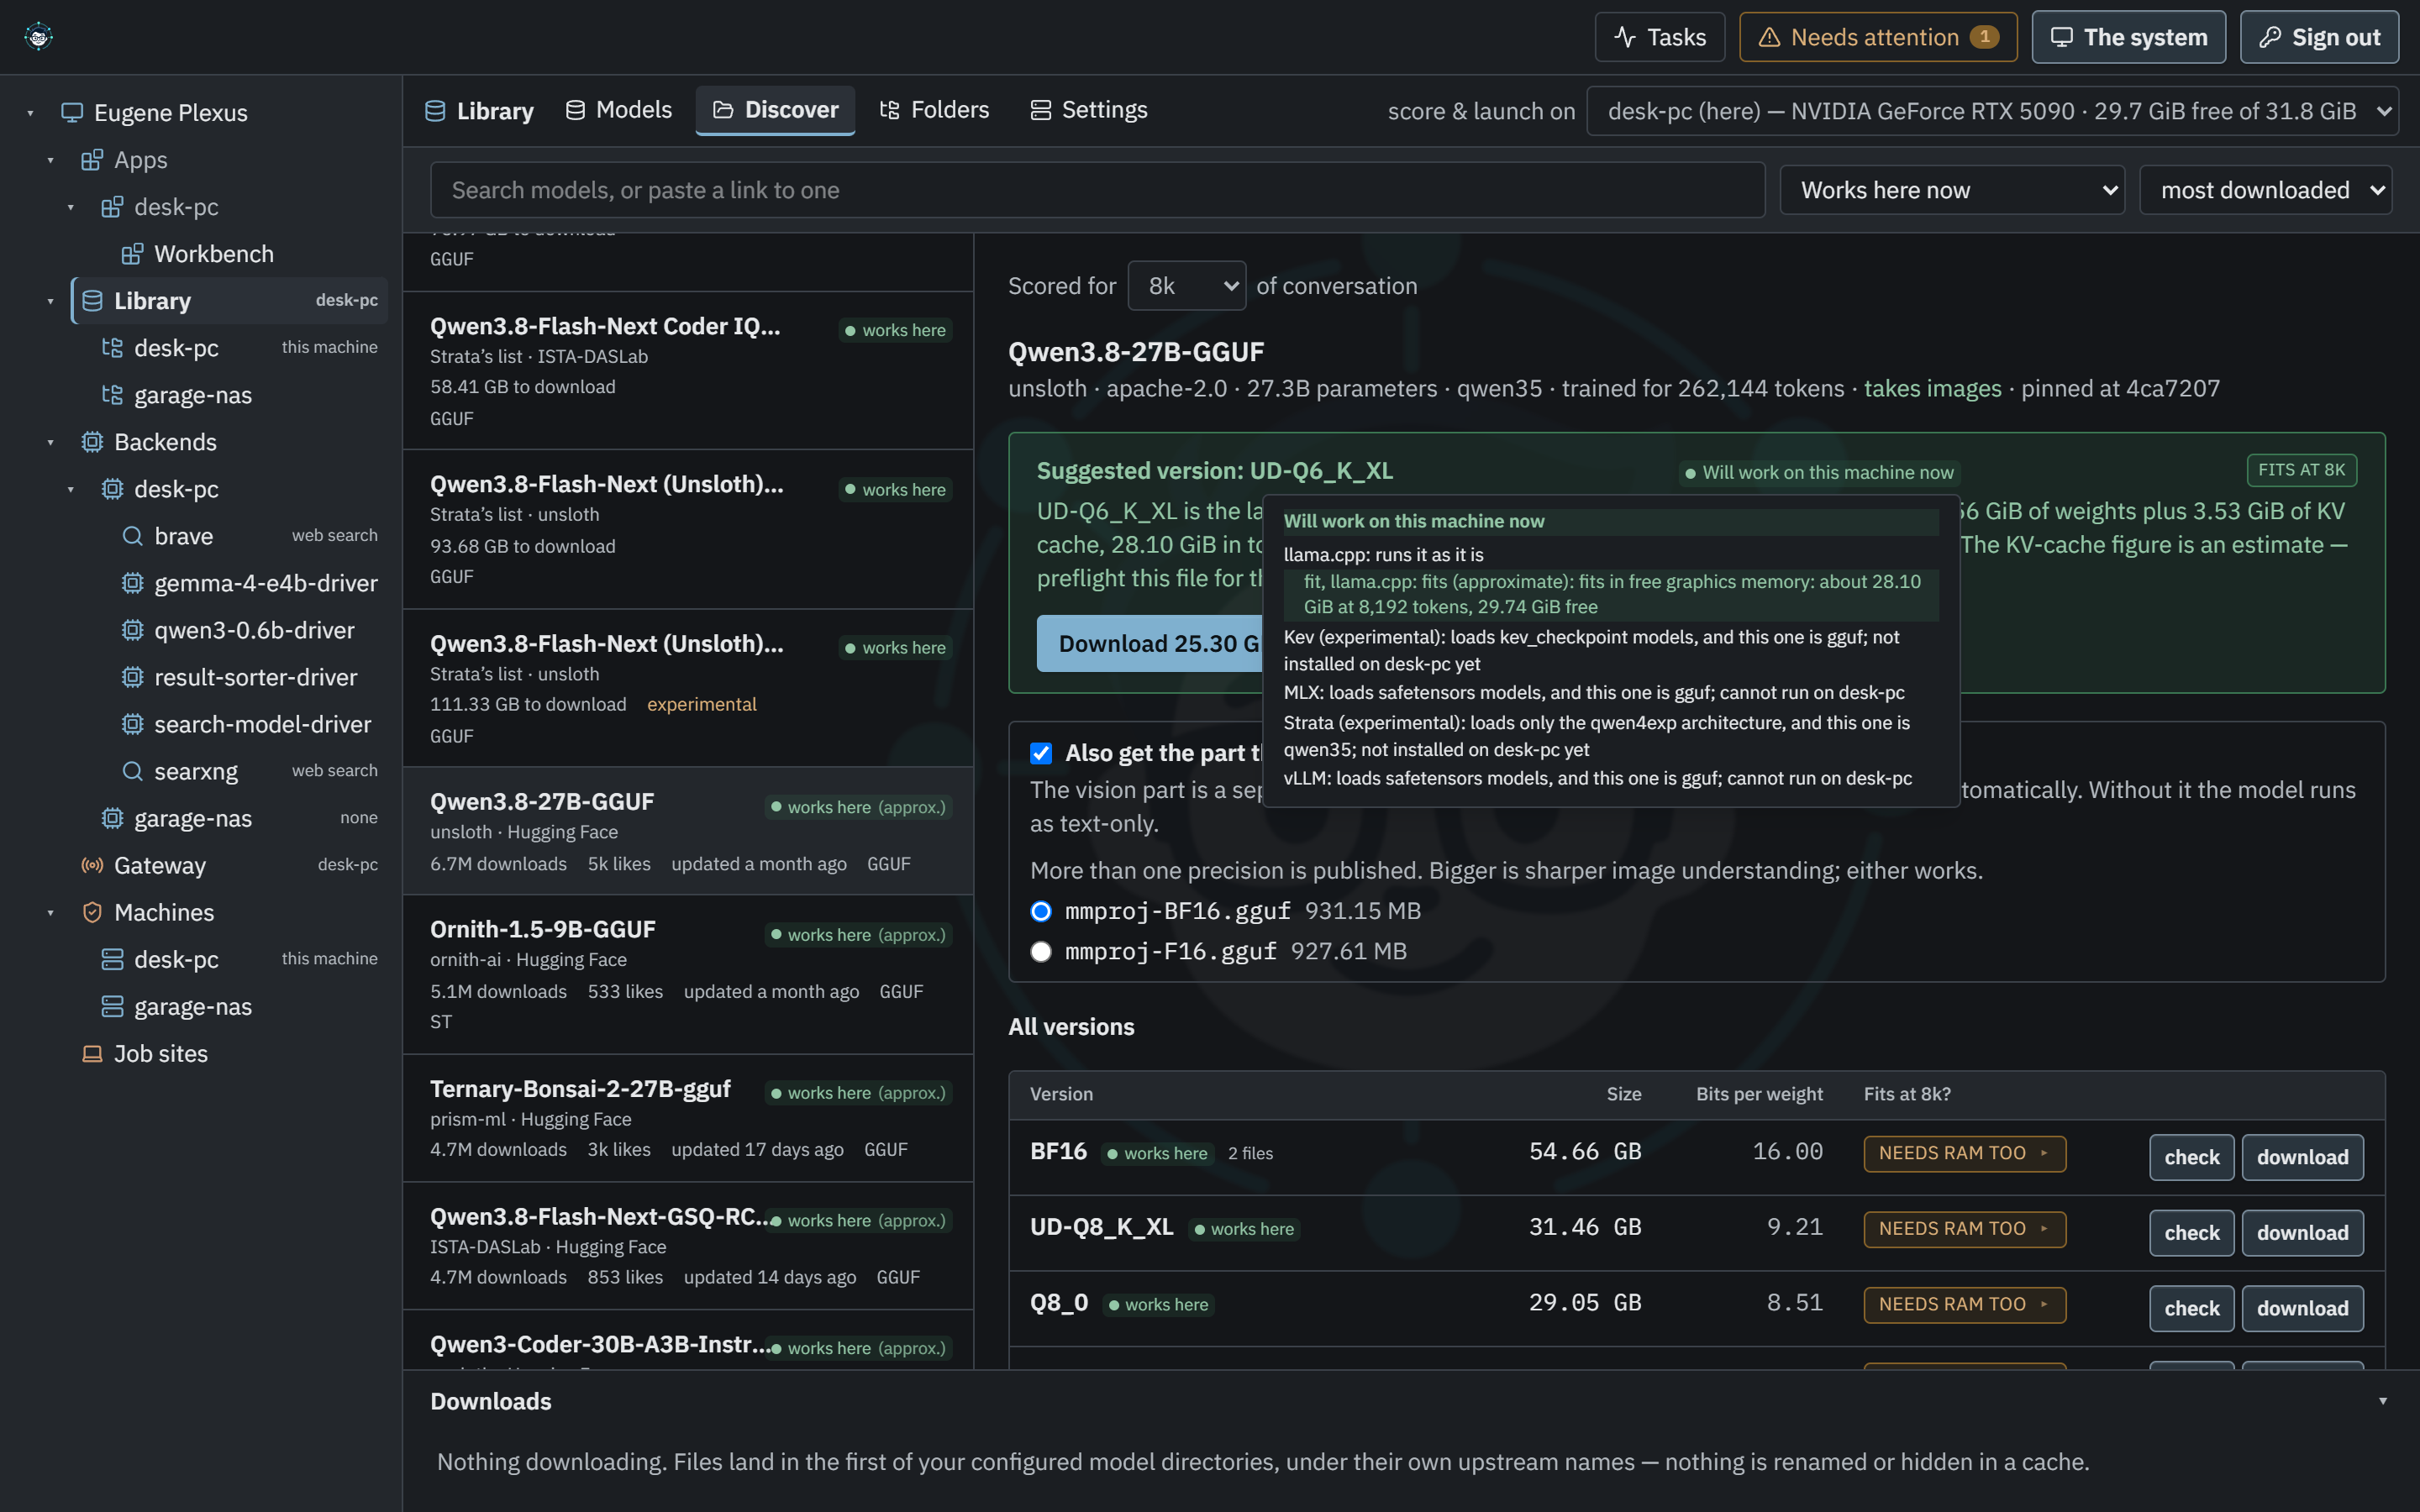Expand NEEDS RAM TOO badge for Q8_0
The image size is (2420, 1512).
(1964, 1305)
